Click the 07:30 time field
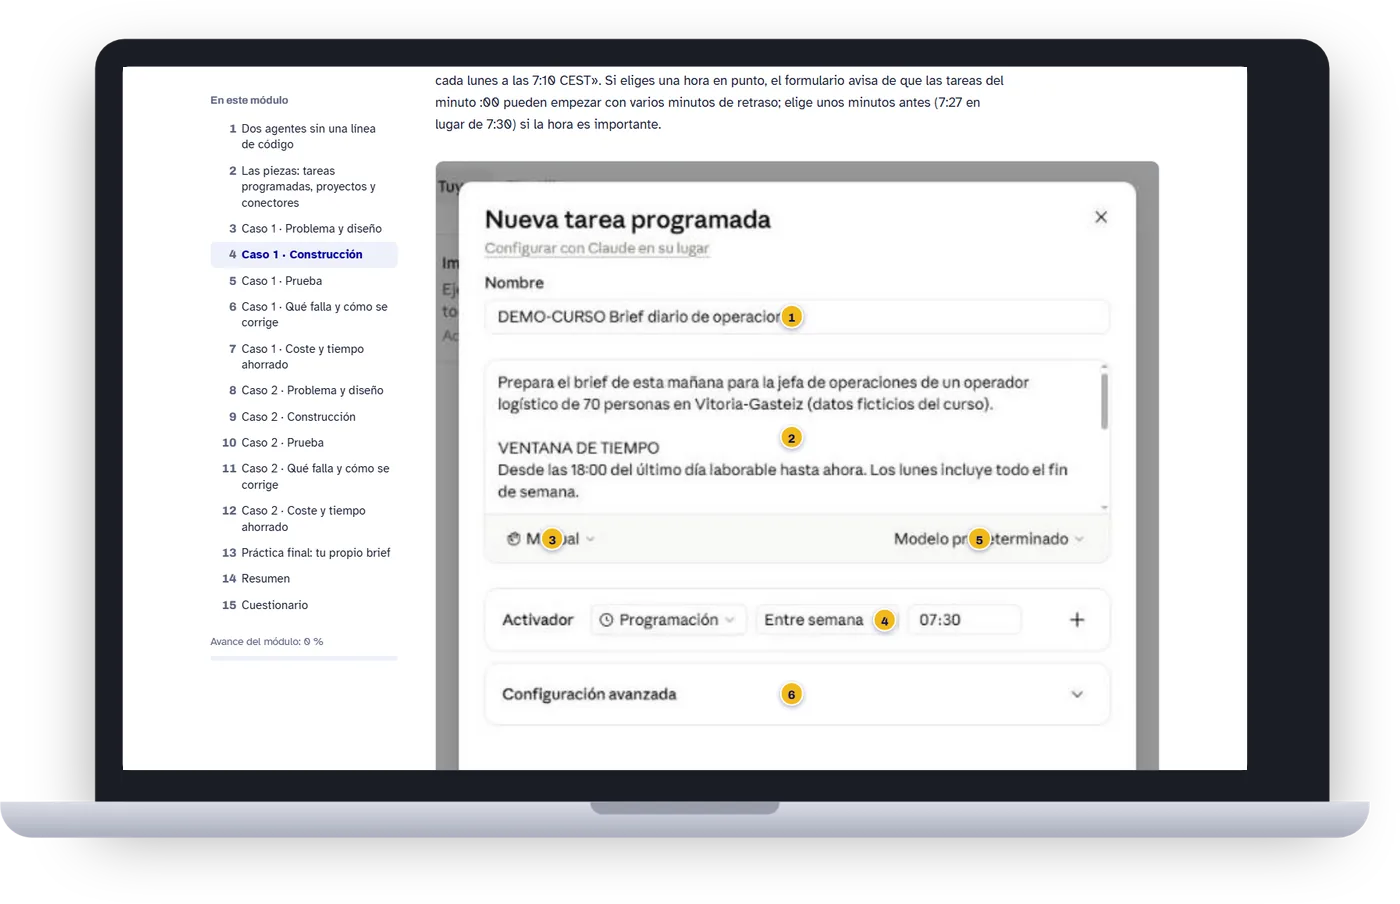 click(964, 620)
